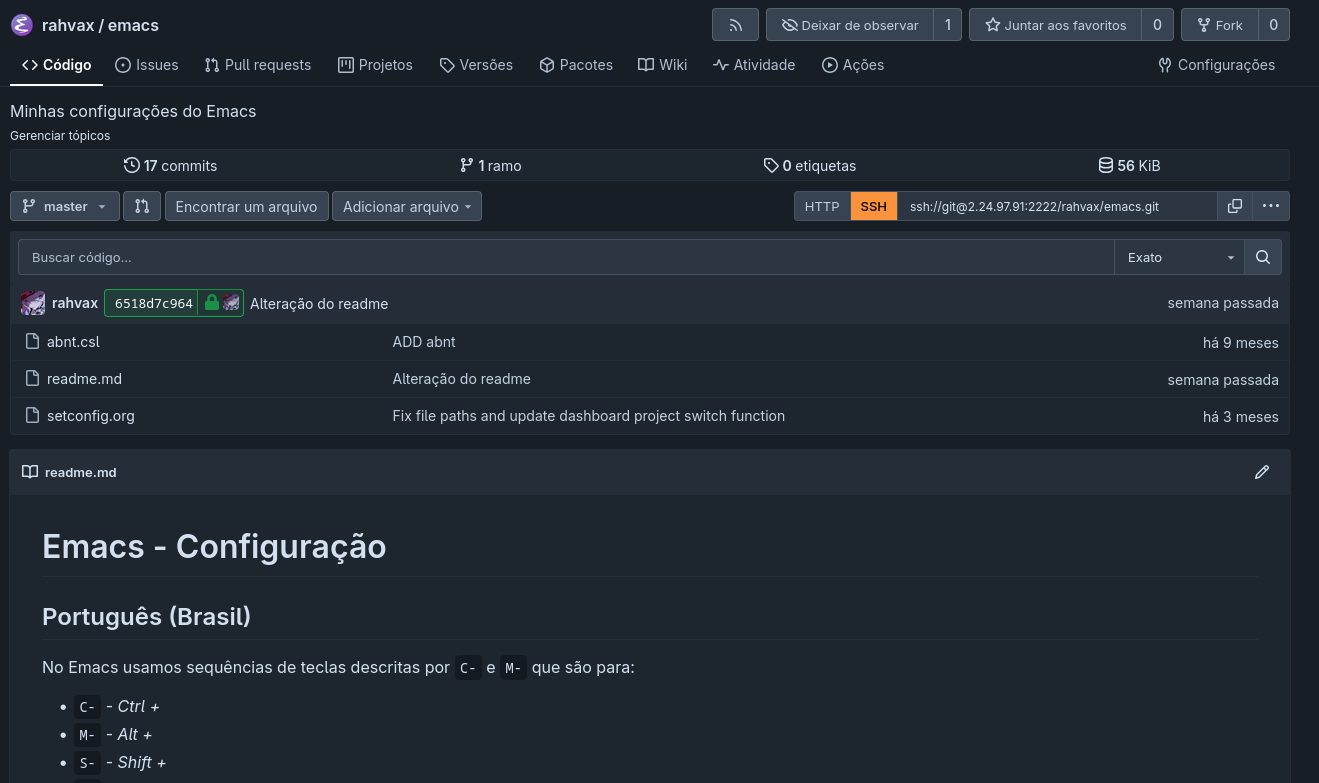This screenshot has height=783, width=1319.
Task: Toggle Deixar de observar watch button
Action: point(850,25)
